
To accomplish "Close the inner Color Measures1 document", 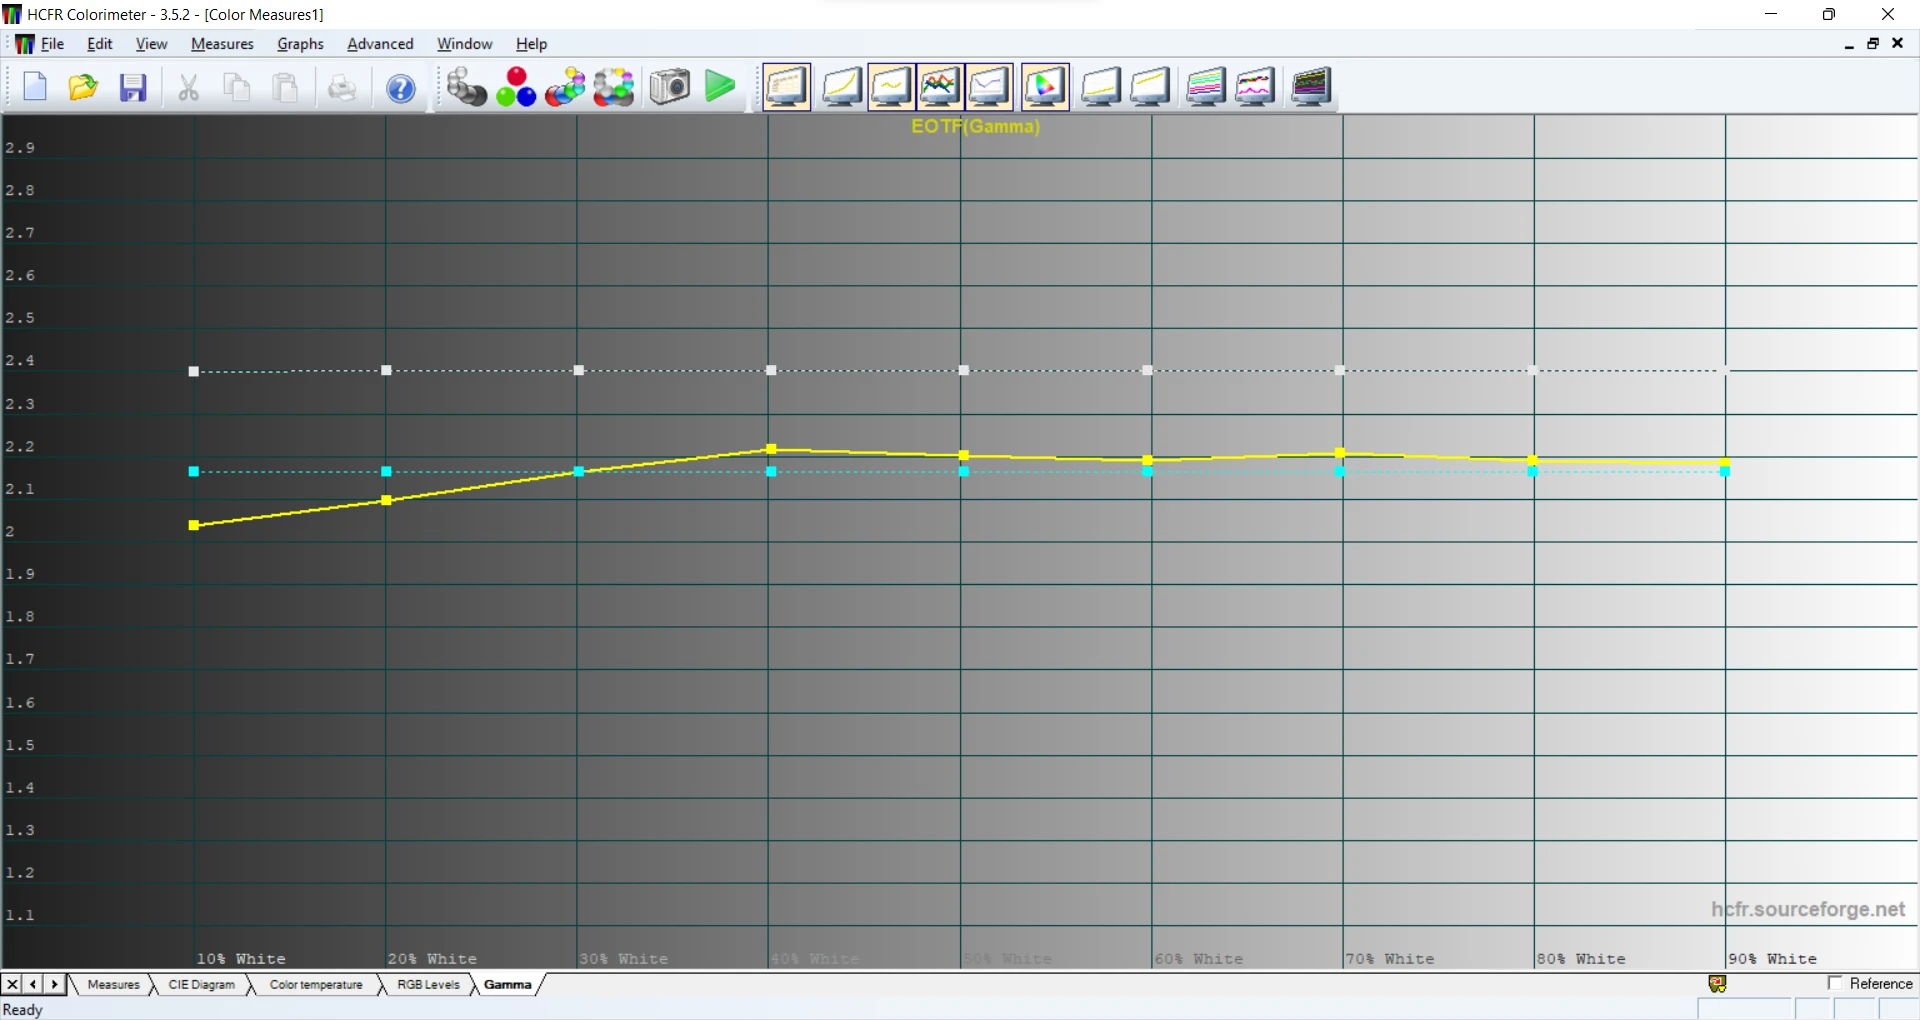I will pos(1897,44).
